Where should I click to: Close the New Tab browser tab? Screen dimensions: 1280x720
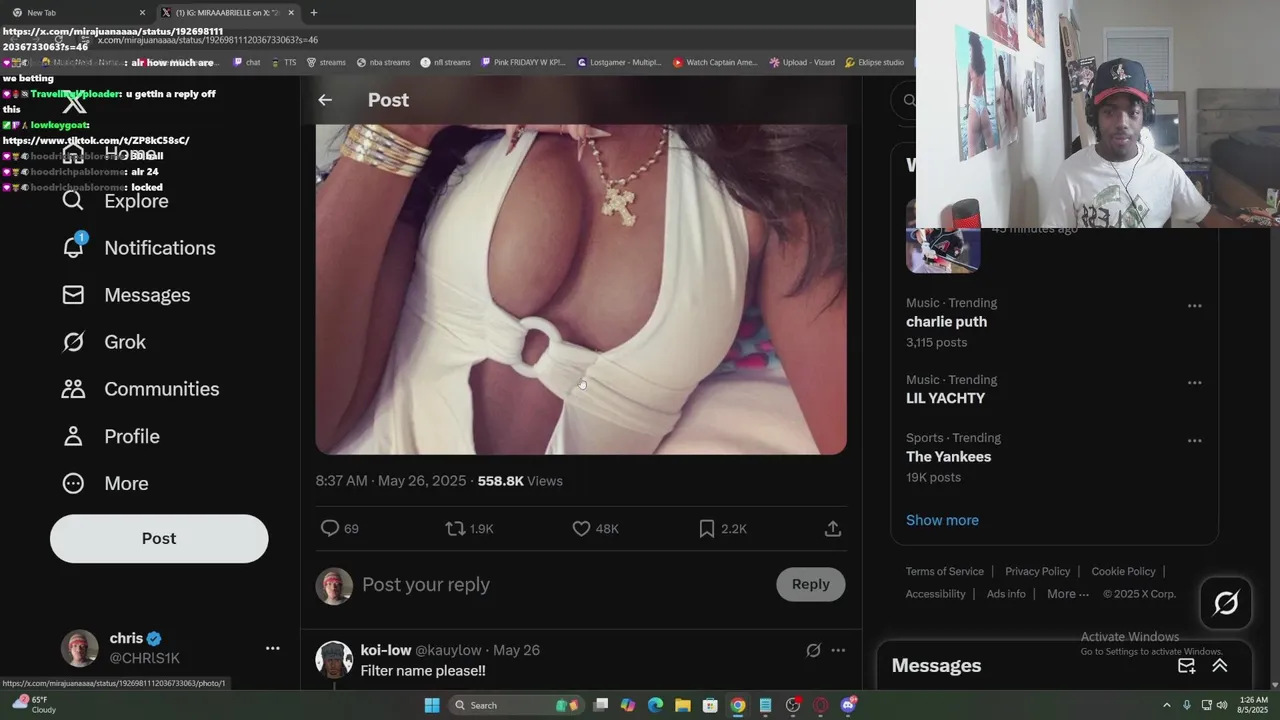[x=141, y=12]
